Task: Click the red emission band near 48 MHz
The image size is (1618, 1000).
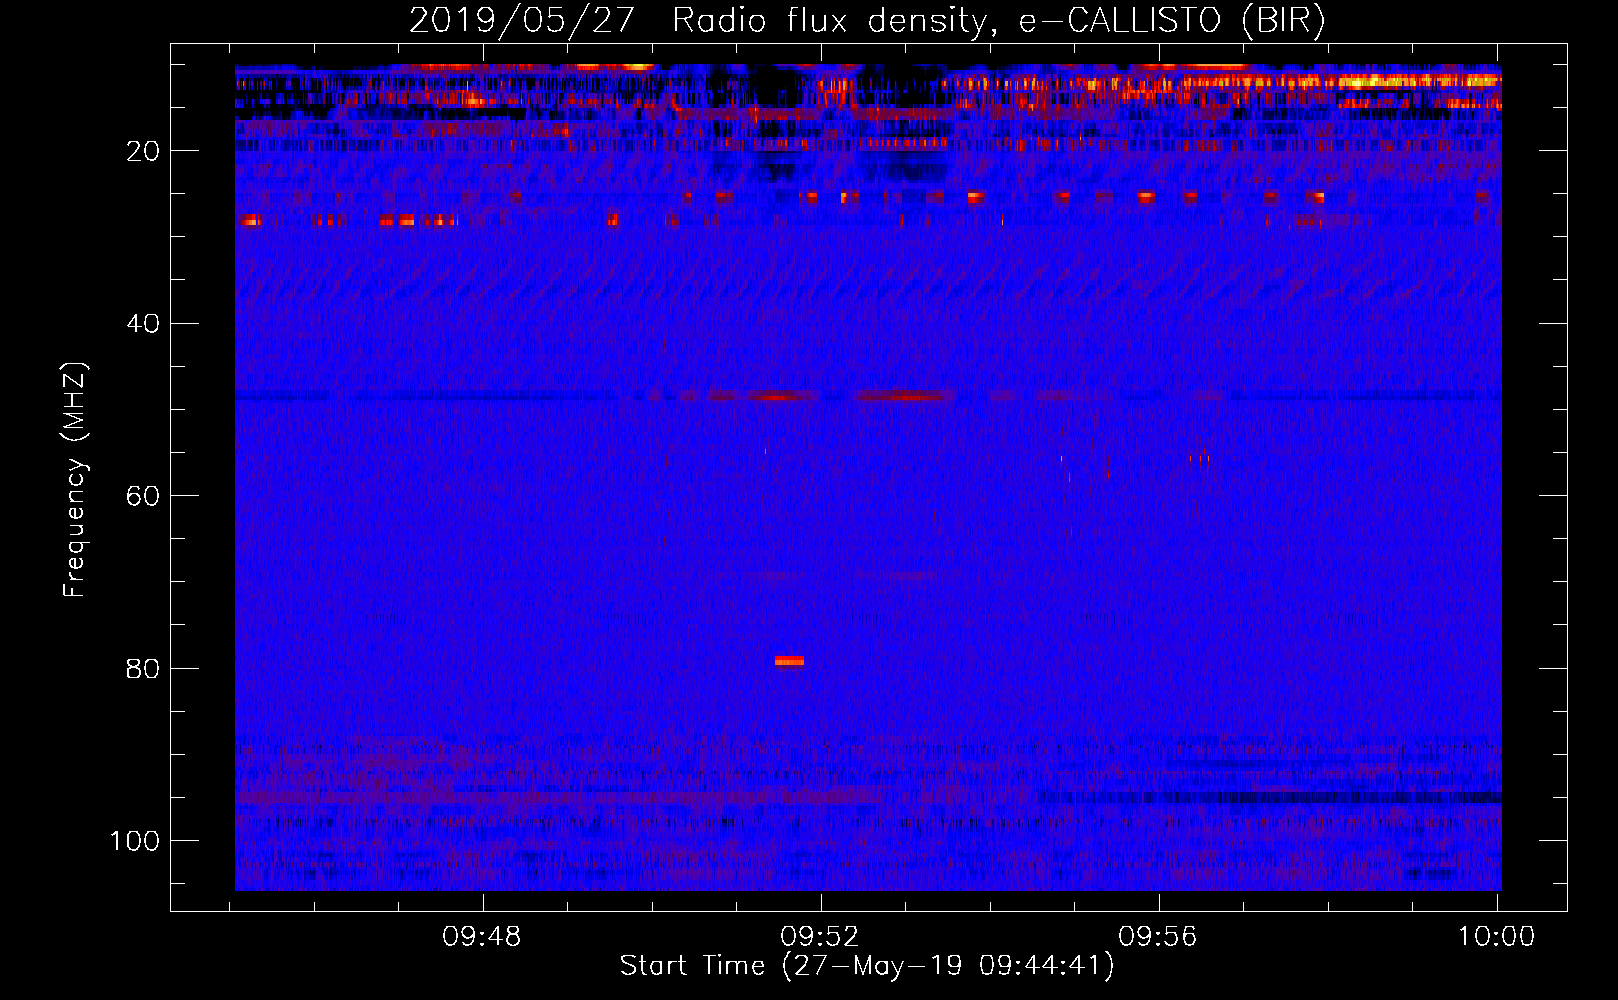Action: coord(830,396)
